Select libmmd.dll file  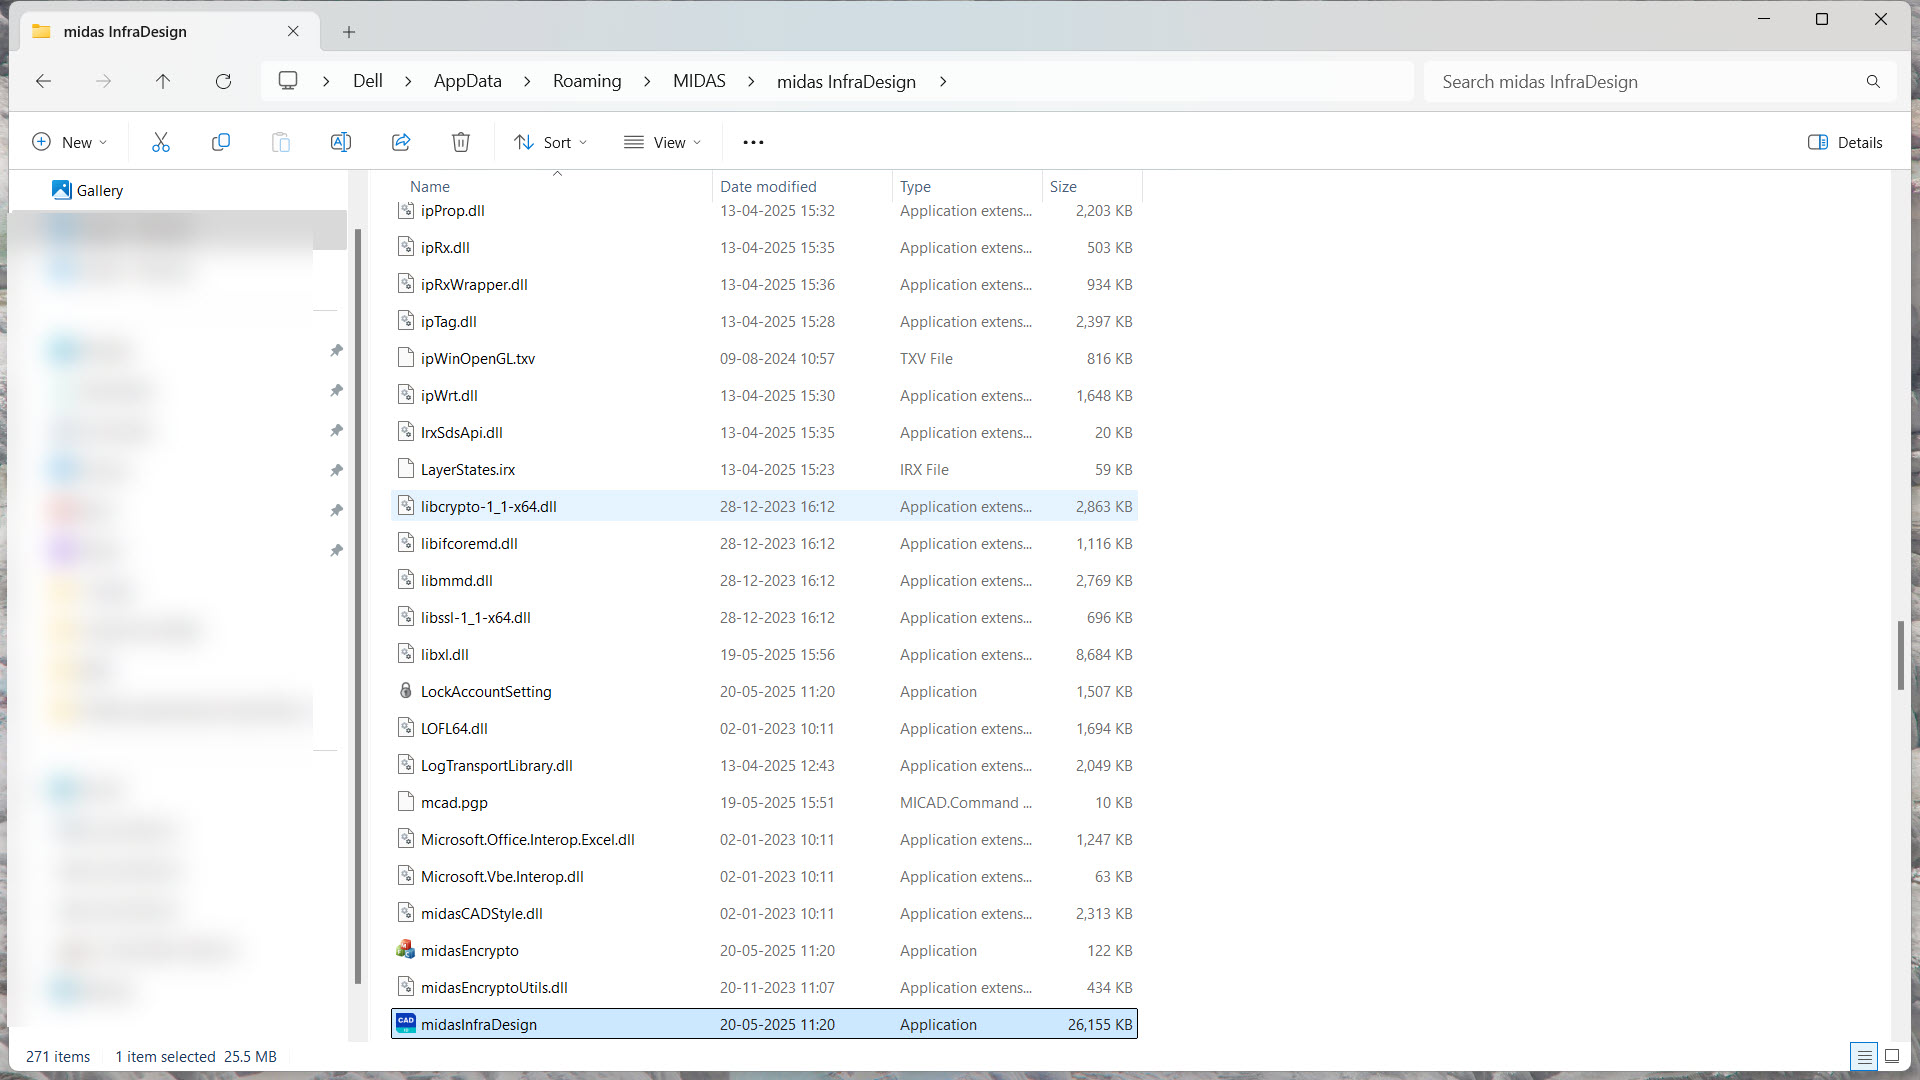pos(764,580)
